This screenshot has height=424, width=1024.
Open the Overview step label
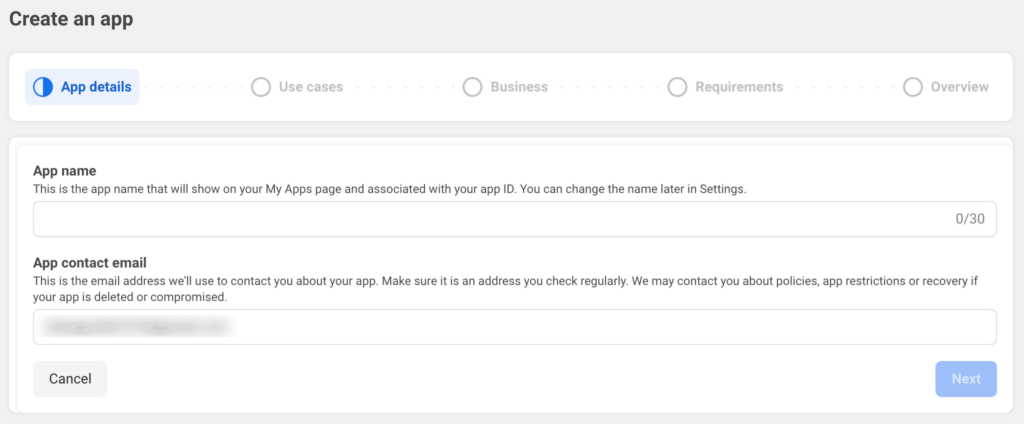pyautogui.click(x=959, y=87)
